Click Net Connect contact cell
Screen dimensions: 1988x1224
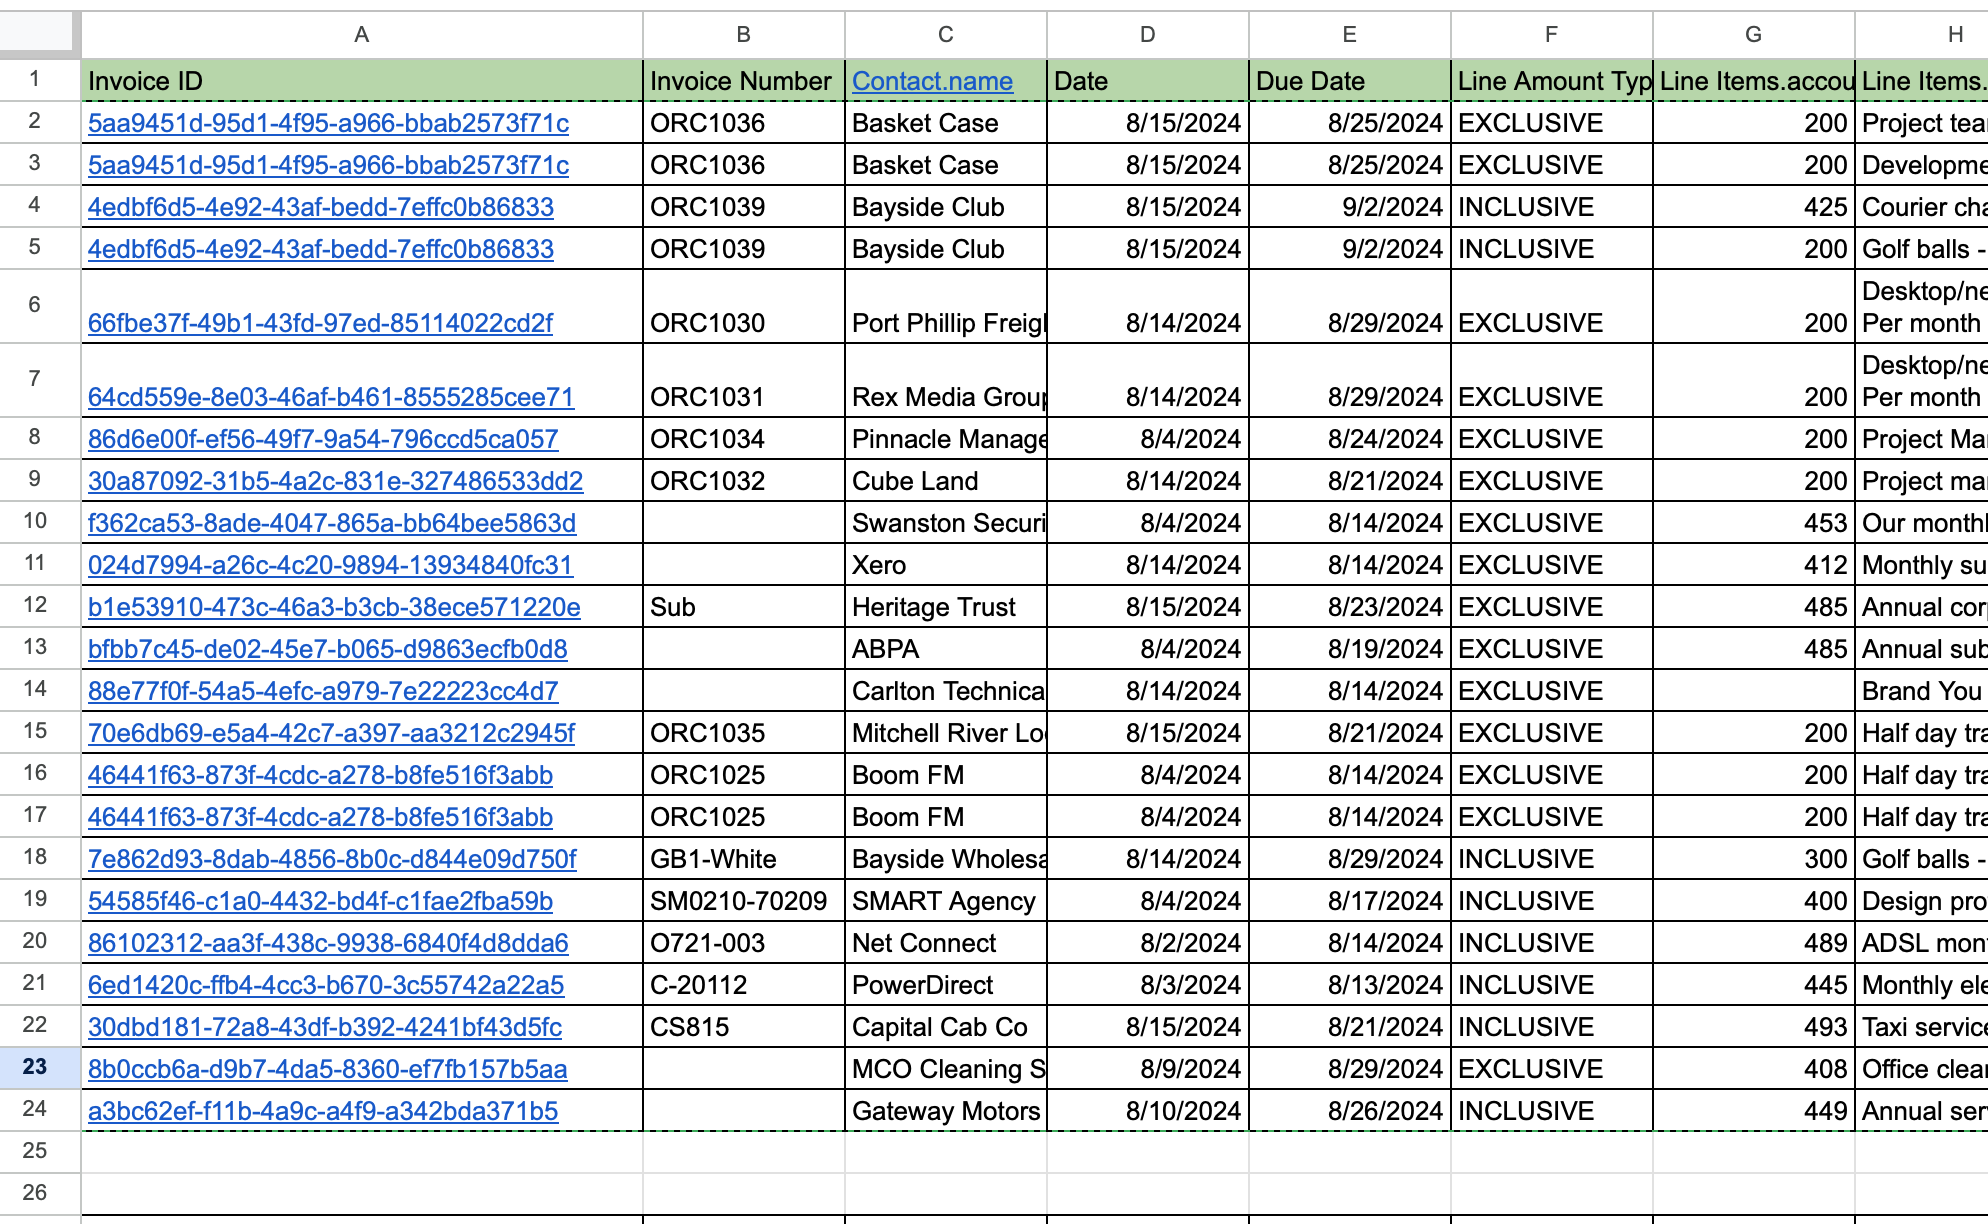pos(945,943)
